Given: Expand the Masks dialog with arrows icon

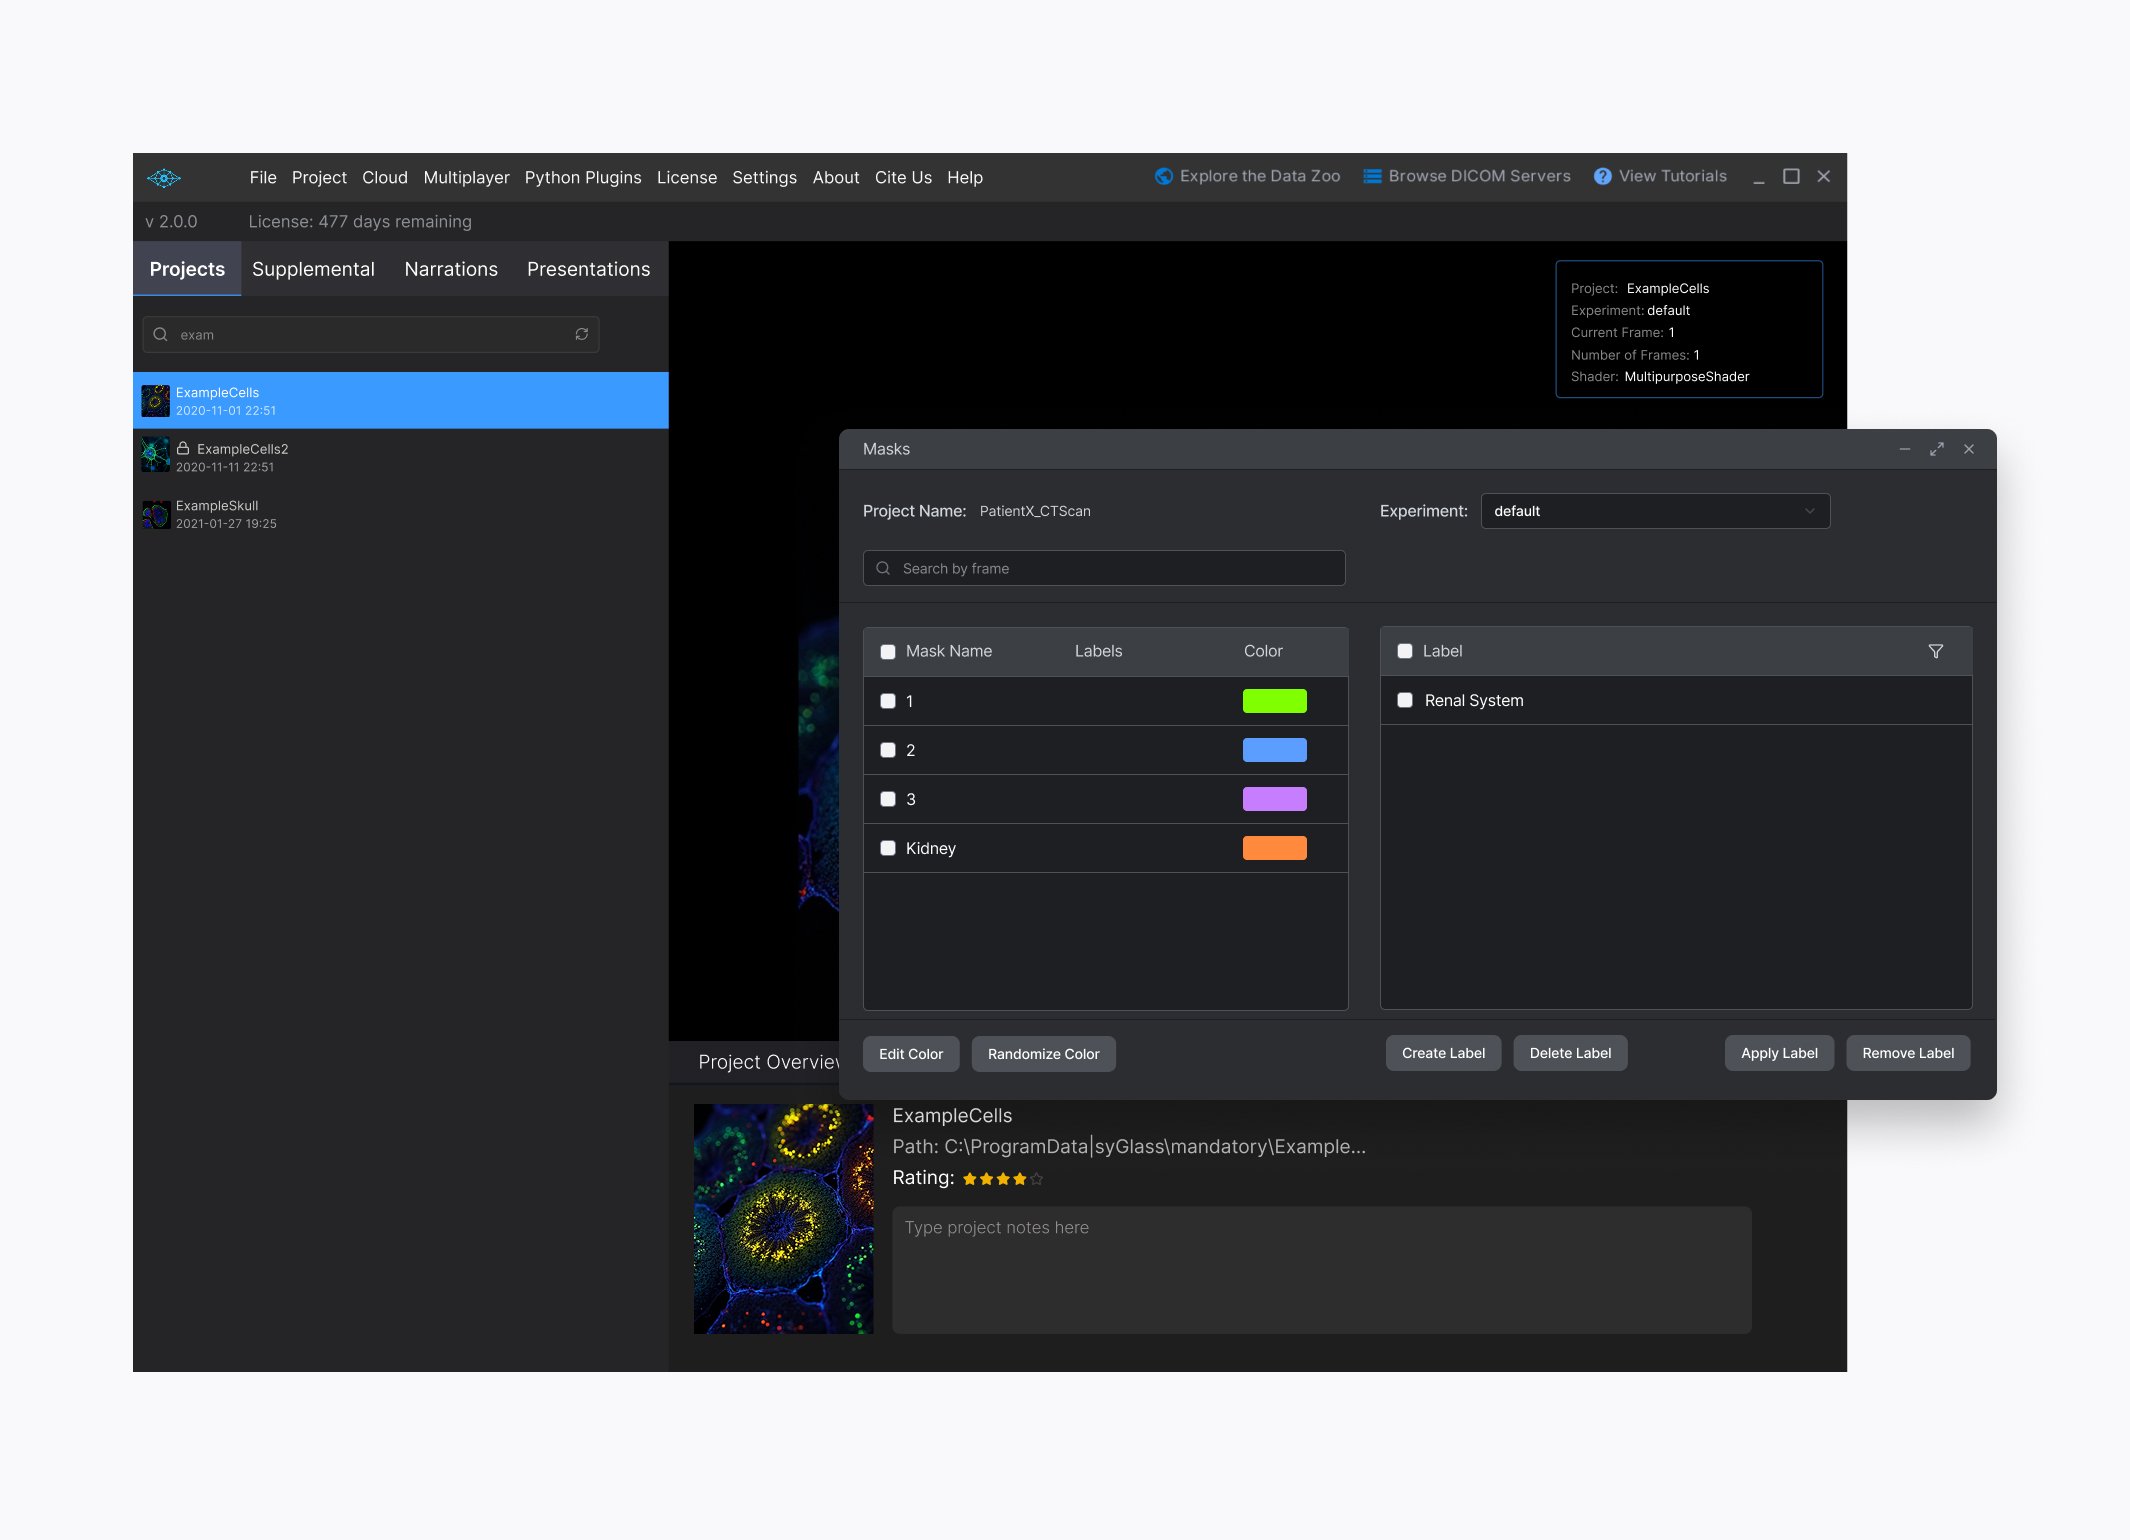Looking at the screenshot, I should (x=1937, y=449).
